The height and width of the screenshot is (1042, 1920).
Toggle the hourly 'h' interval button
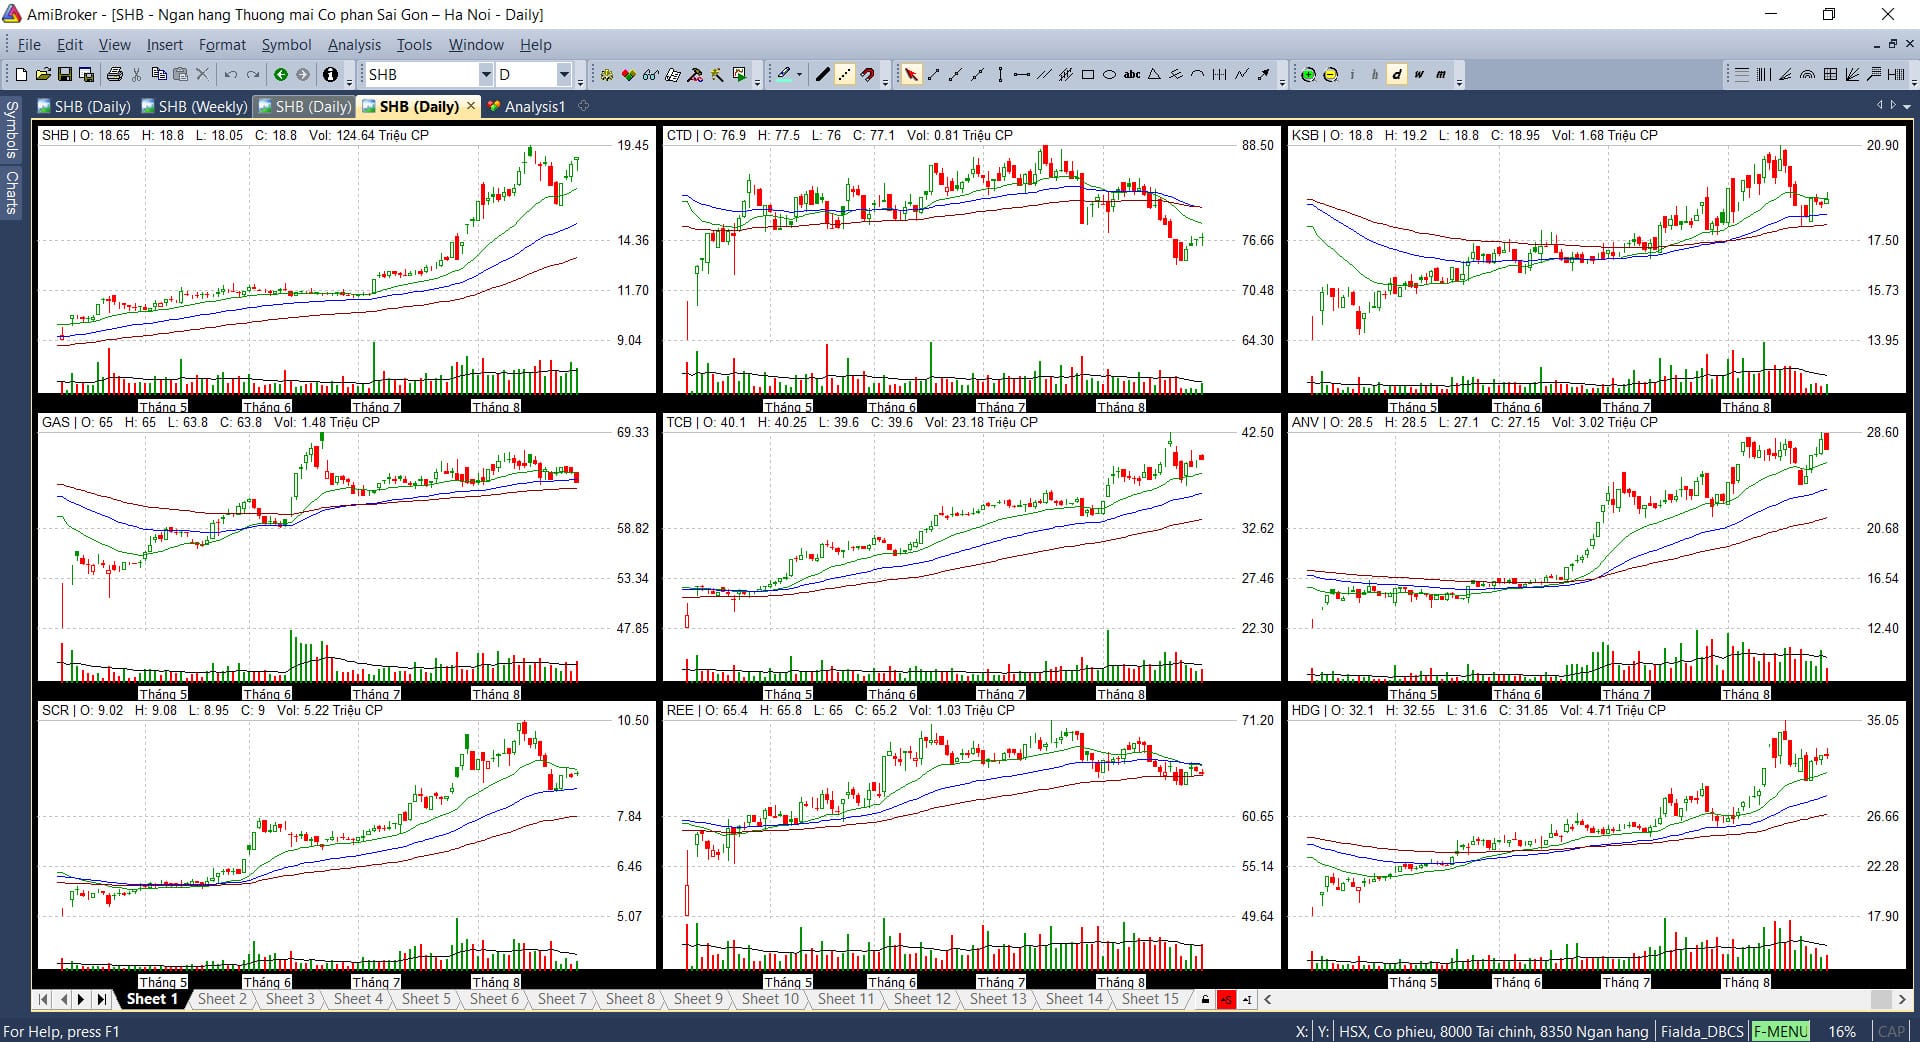pyautogui.click(x=1374, y=75)
